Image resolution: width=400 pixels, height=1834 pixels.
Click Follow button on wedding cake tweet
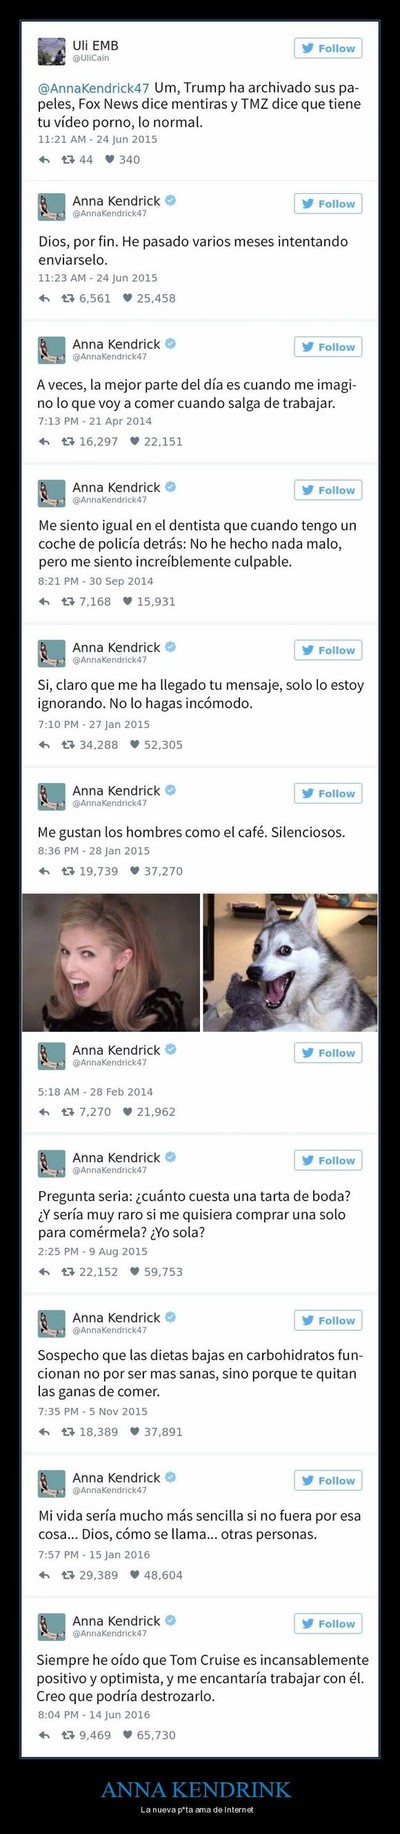point(328,1160)
